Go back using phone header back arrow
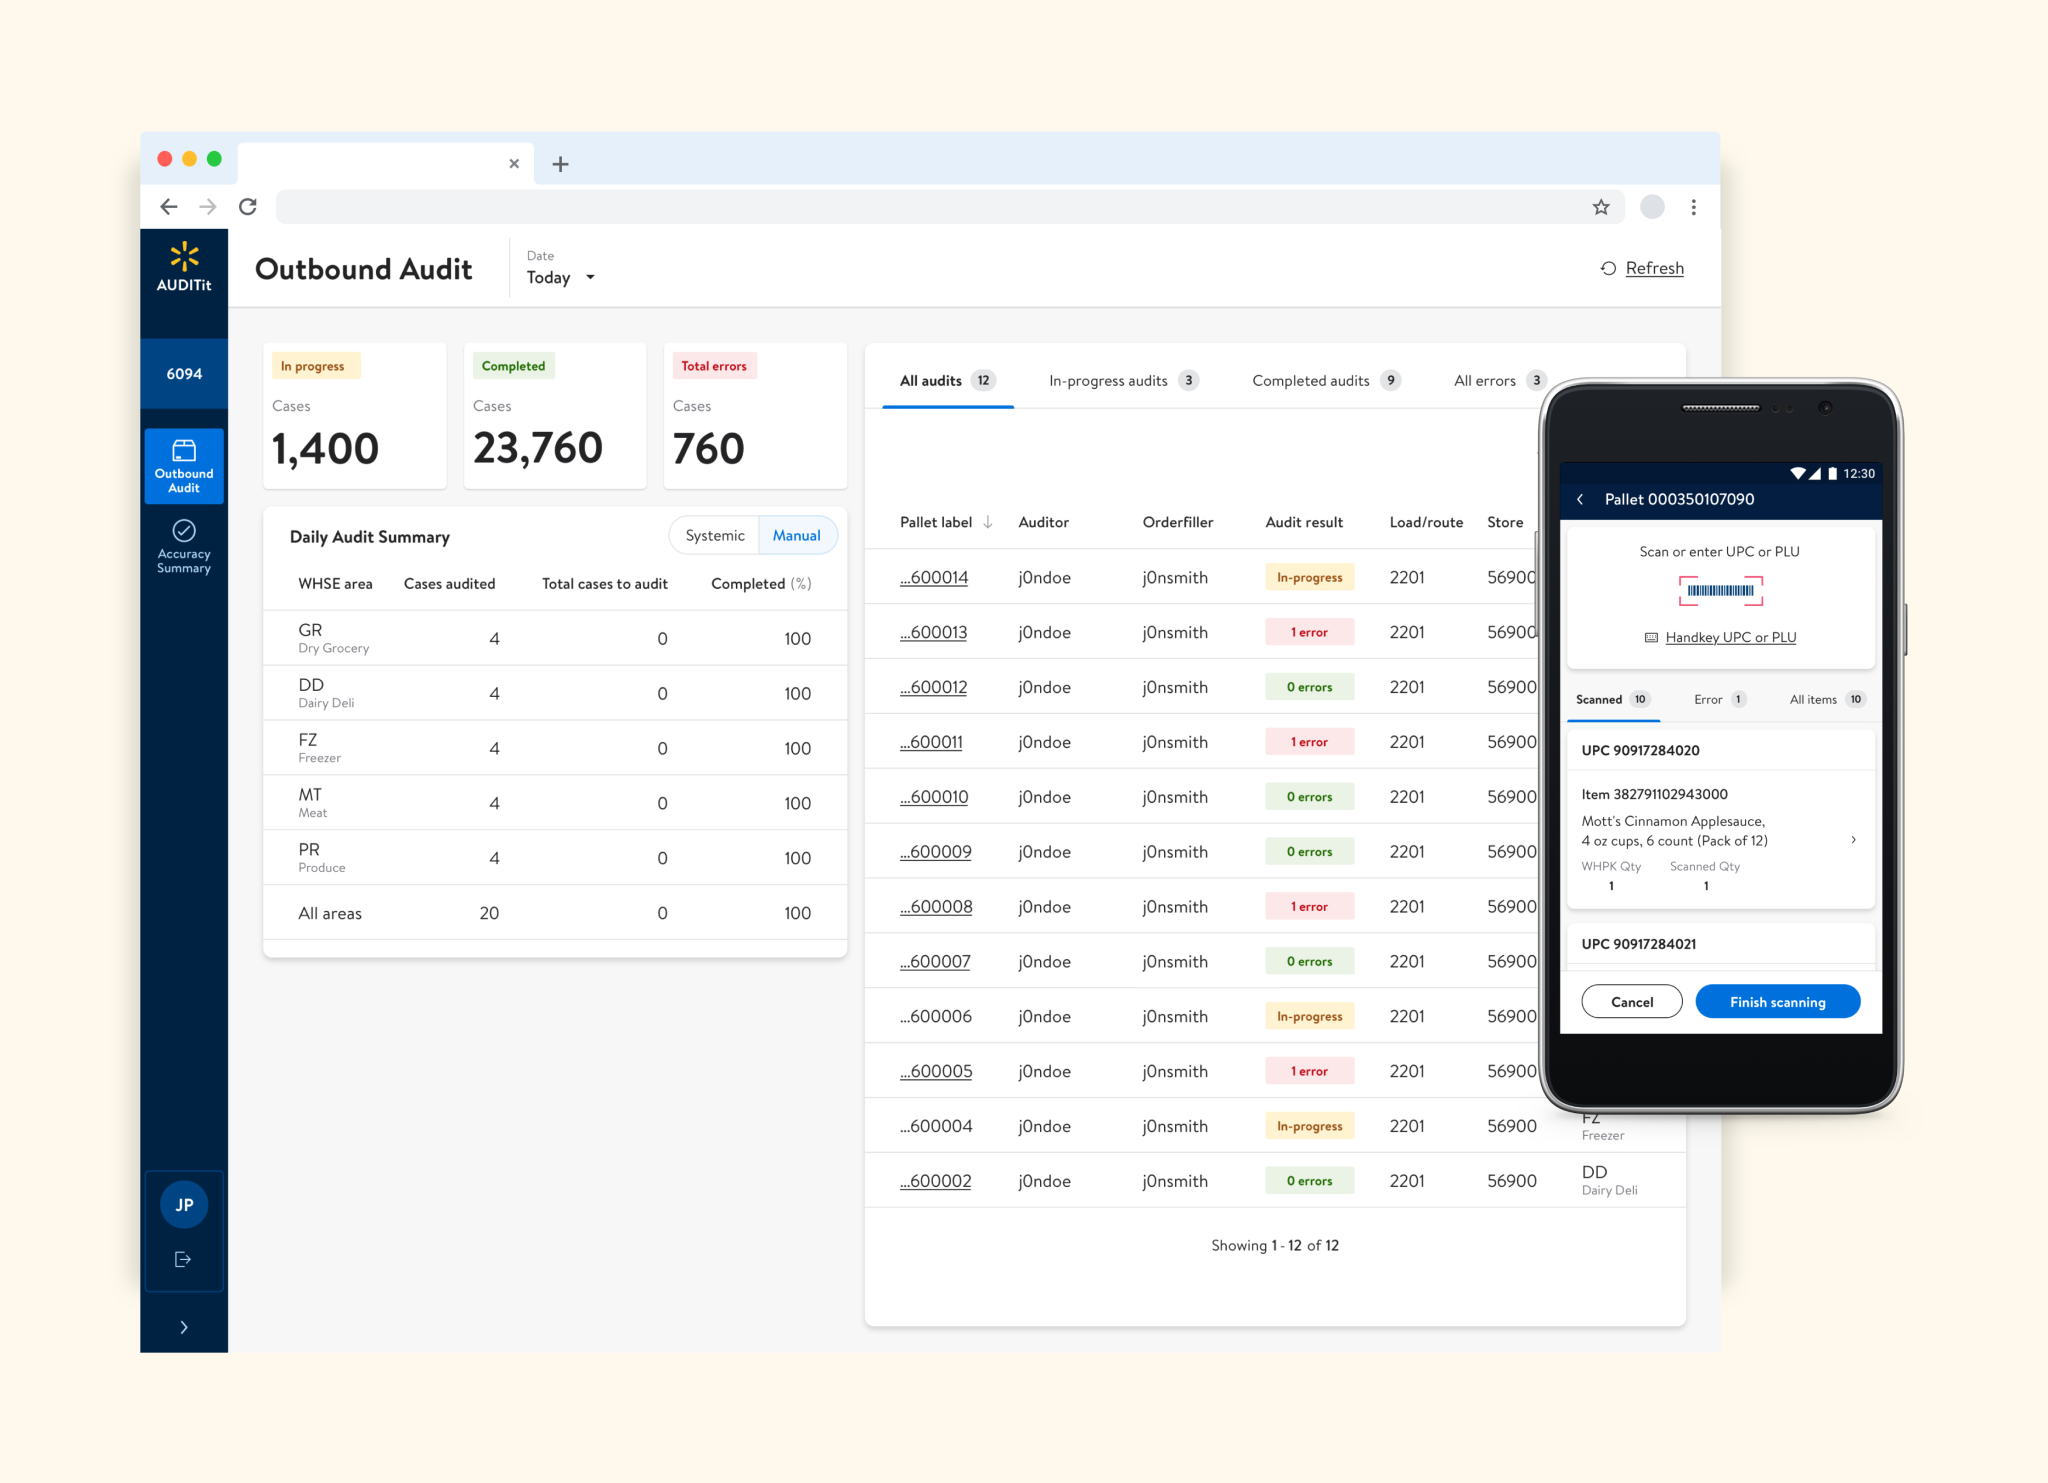2048x1483 pixels. 1580,499
